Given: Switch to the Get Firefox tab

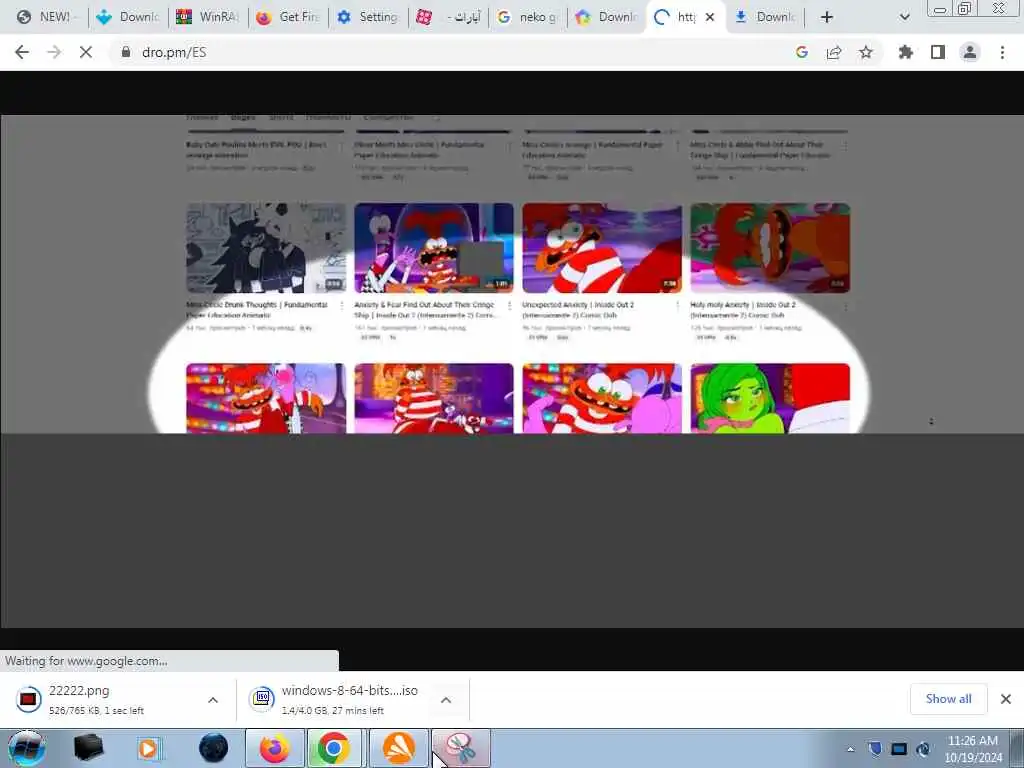Looking at the screenshot, I should pyautogui.click(x=288, y=17).
